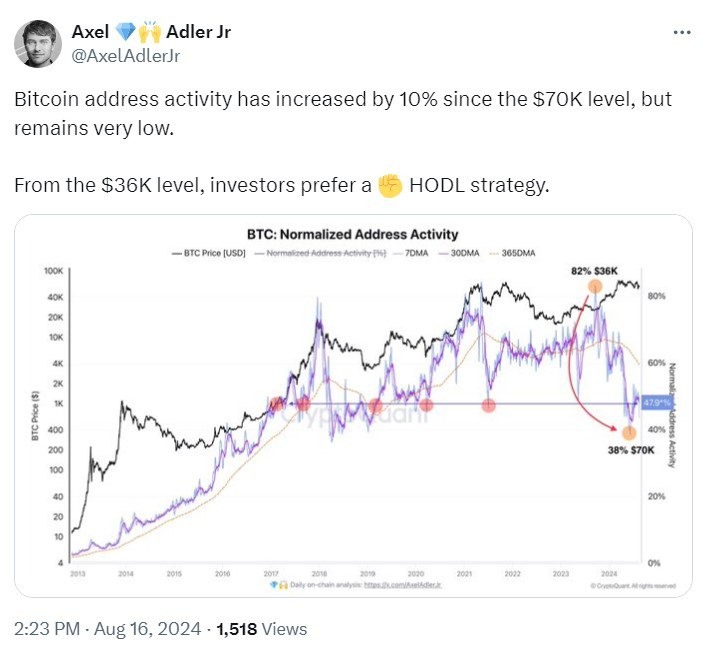
Task: Click the orange 38% $70K low marker
Action: coord(628,432)
